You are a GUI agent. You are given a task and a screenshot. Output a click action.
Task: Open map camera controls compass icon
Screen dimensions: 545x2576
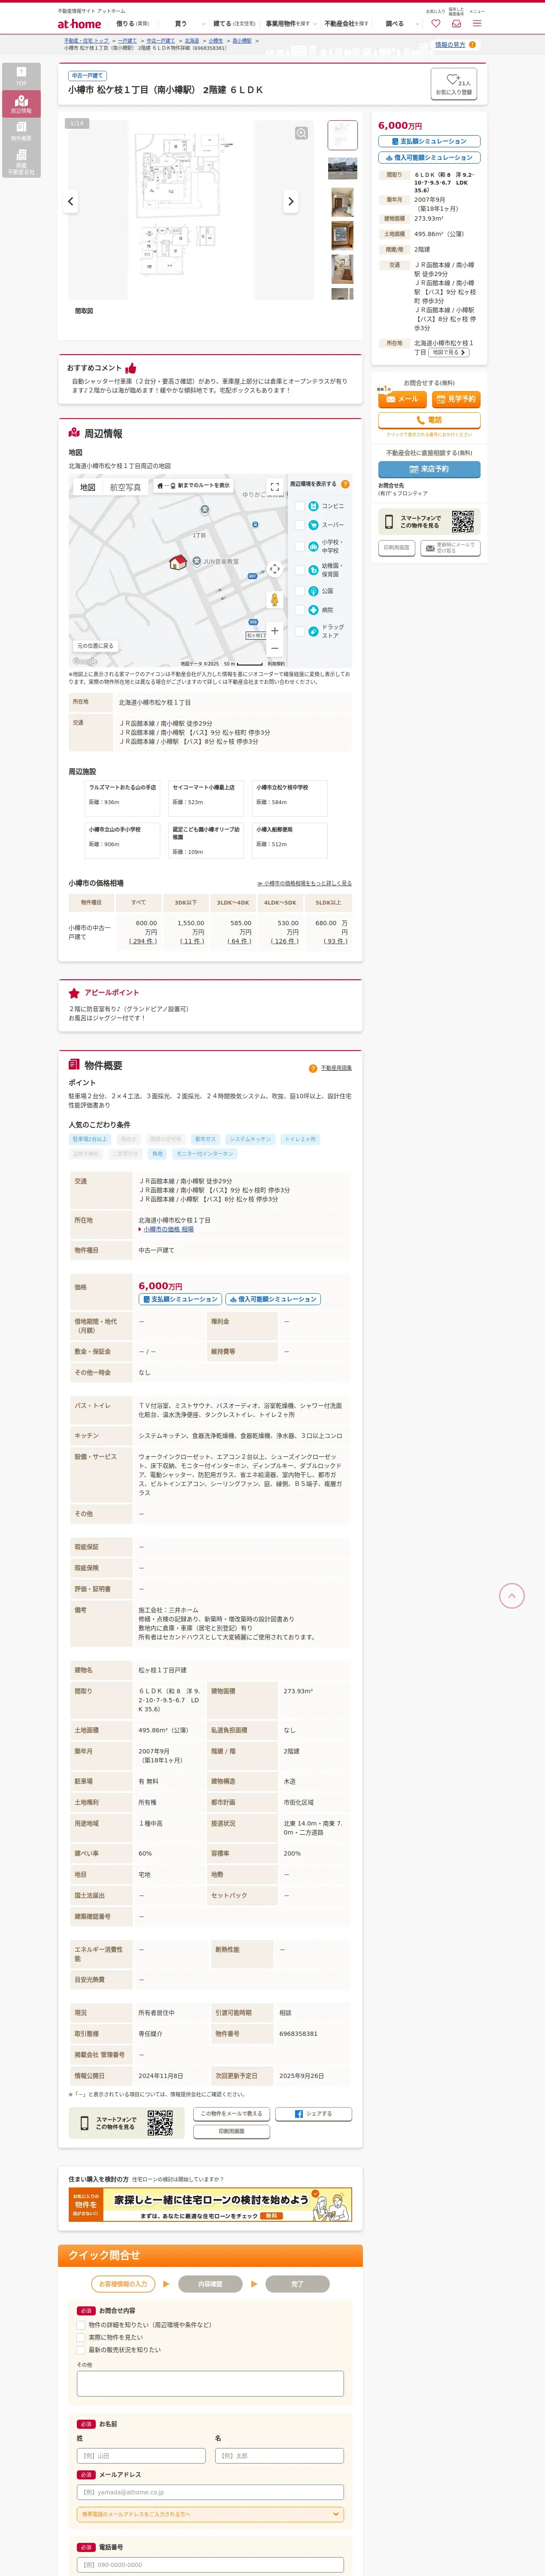coord(274,569)
